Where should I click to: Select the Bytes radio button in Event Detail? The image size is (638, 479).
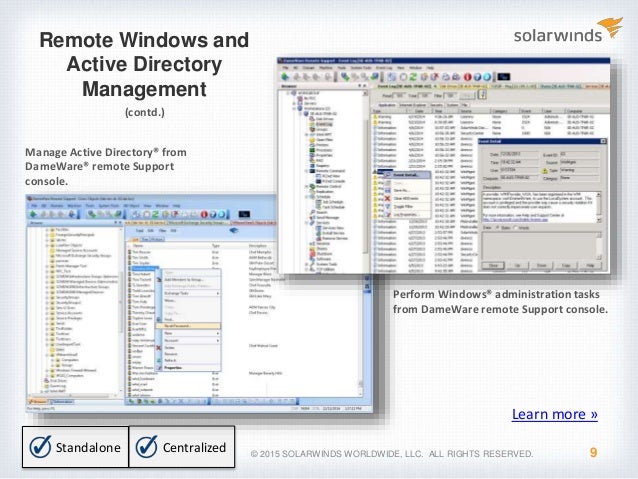coord(498,228)
